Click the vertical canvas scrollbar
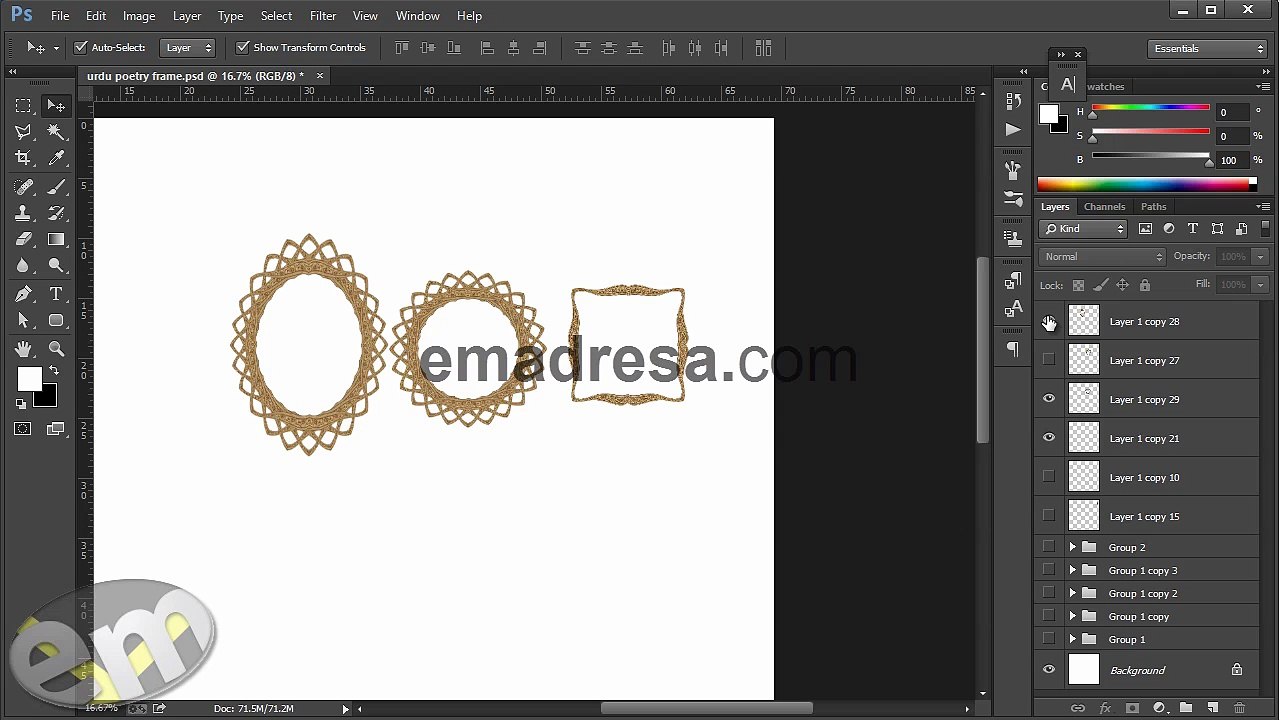Screen dimensions: 1280x720 point(983,350)
